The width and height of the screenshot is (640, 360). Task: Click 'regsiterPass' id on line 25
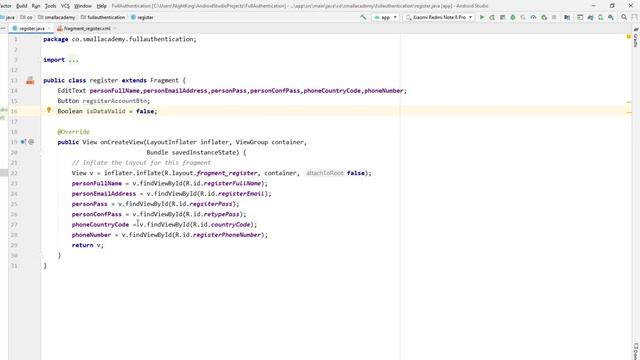pyautogui.click(x=211, y=204)
